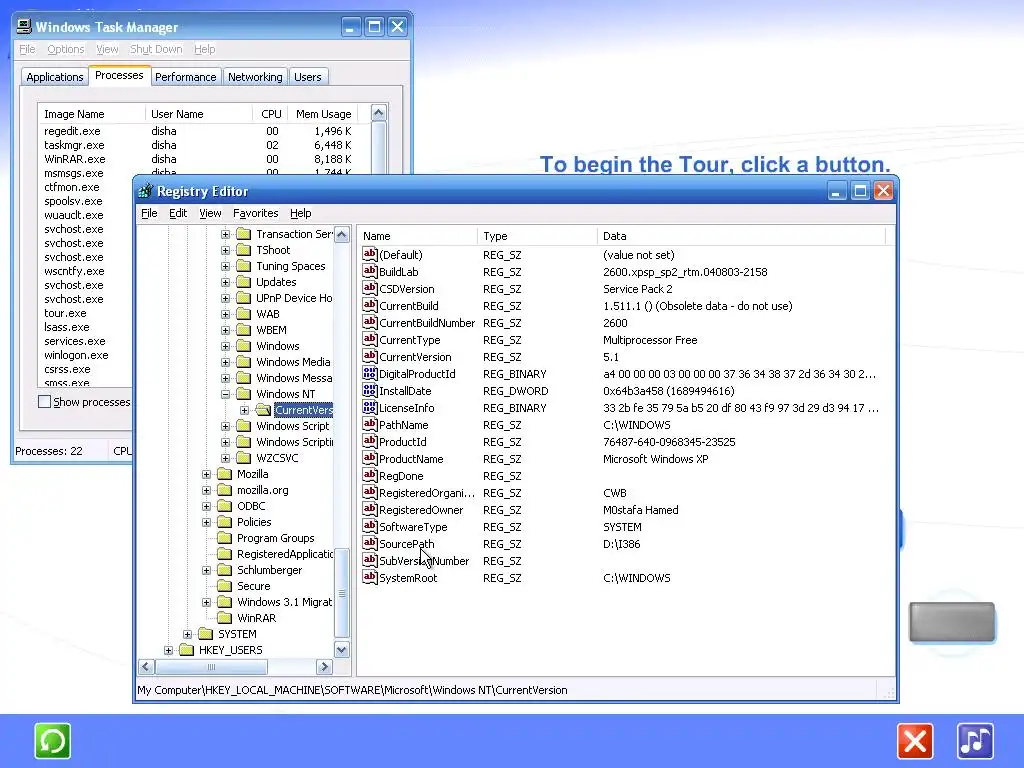Click the Task Manager title bar icon
This screenshot has height=768, width=1024.
24,26
